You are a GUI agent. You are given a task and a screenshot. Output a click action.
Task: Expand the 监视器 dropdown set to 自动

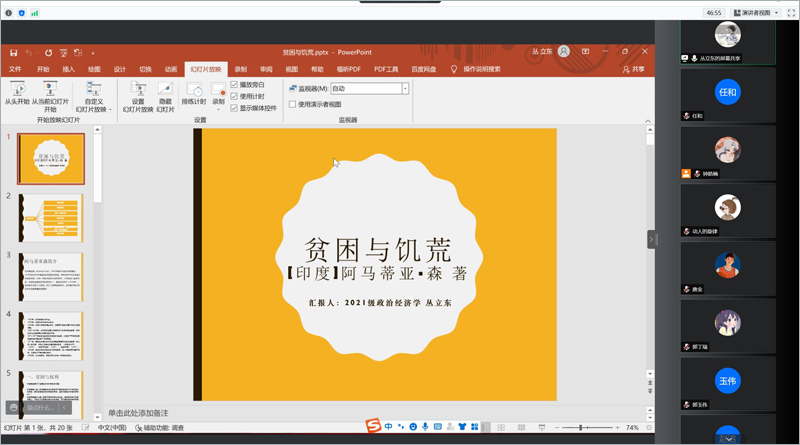pyautogui.click(x=405, y=88)
